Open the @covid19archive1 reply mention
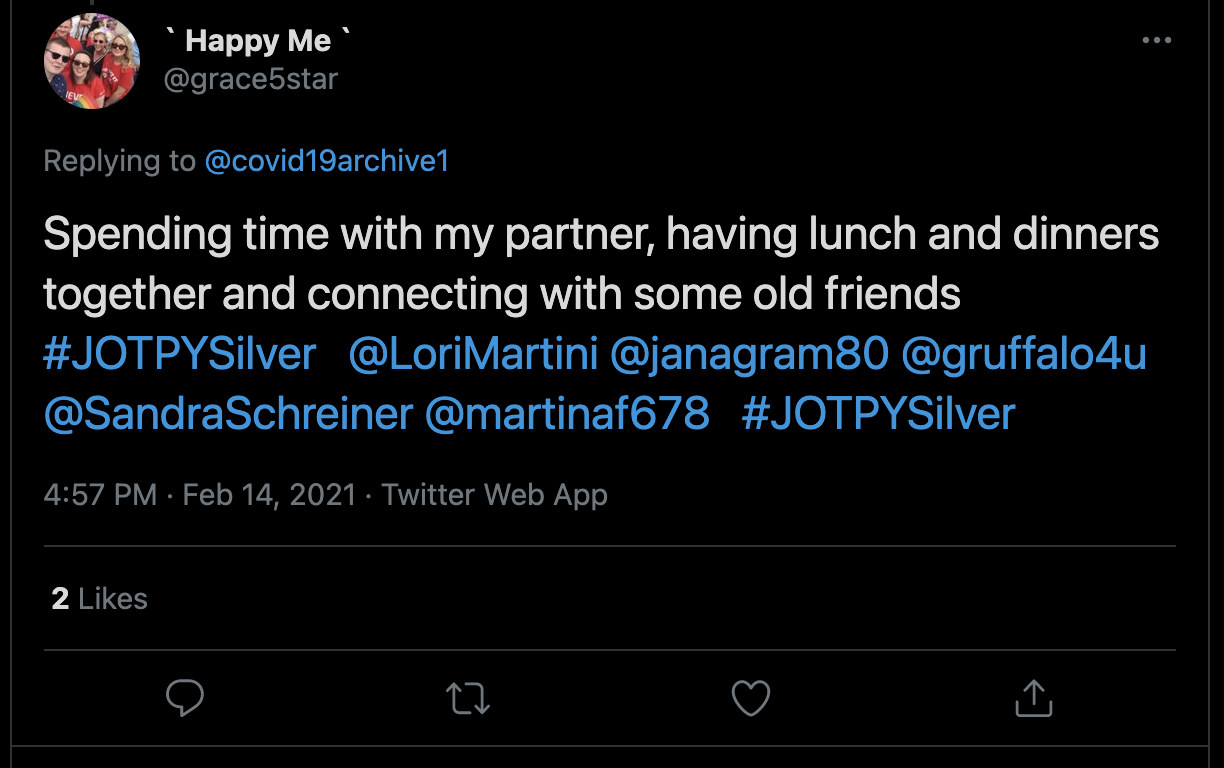 (327, 161)
